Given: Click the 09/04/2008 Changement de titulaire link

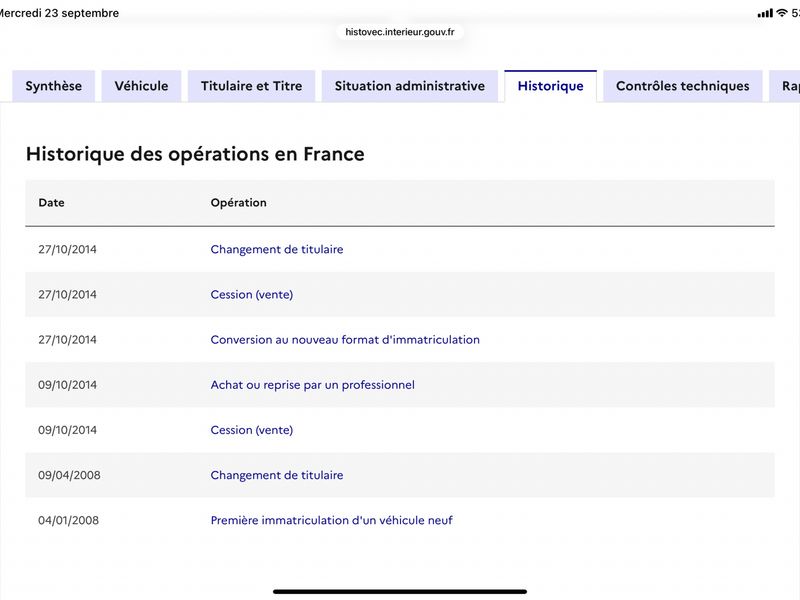Looking at the screenshot, I should [x=277, y=476].
